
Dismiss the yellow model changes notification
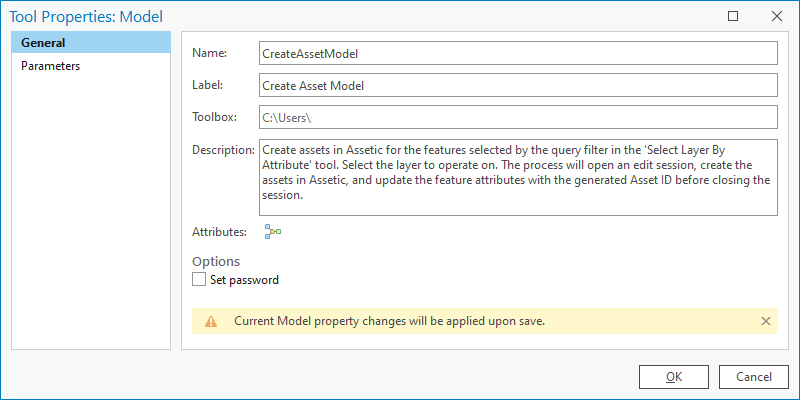(765, 321)
